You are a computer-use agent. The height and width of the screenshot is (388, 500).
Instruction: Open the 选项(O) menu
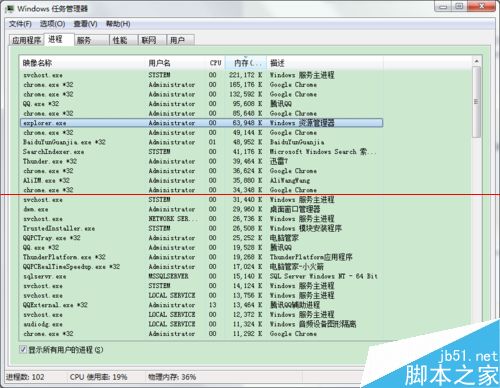52,24
